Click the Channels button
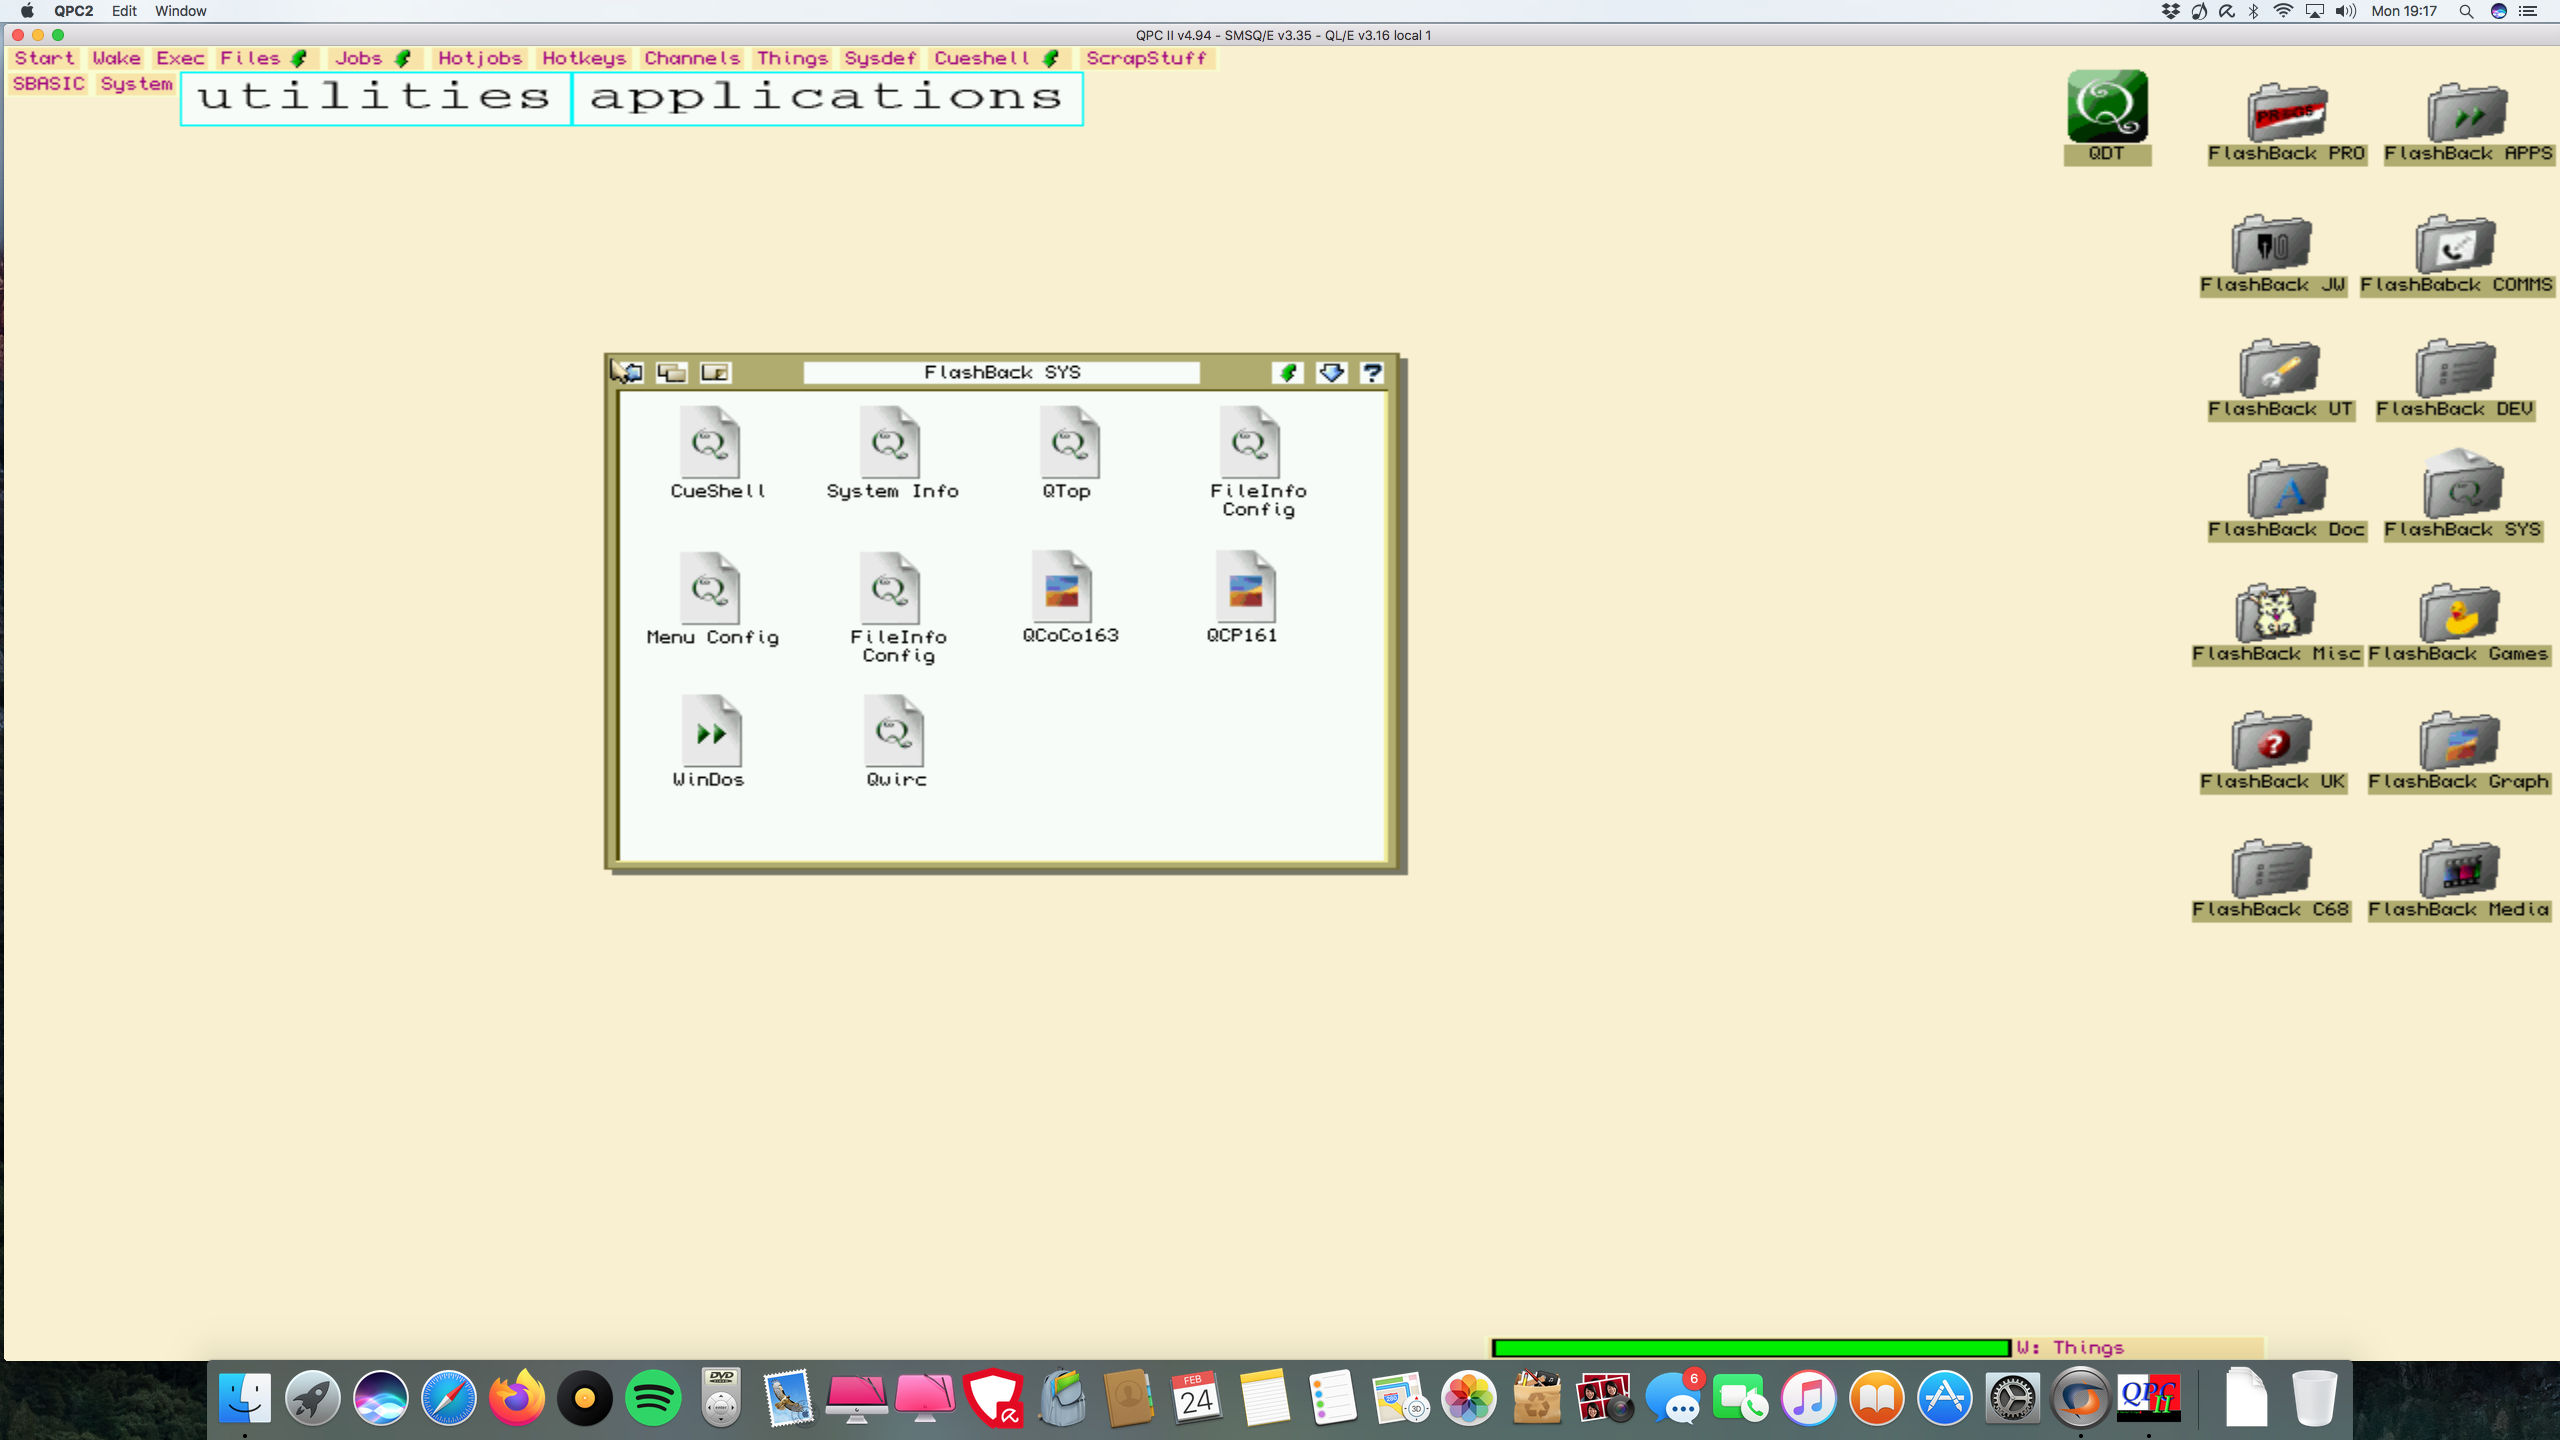Screen dimensions: 2560x1440 (692, 58)
